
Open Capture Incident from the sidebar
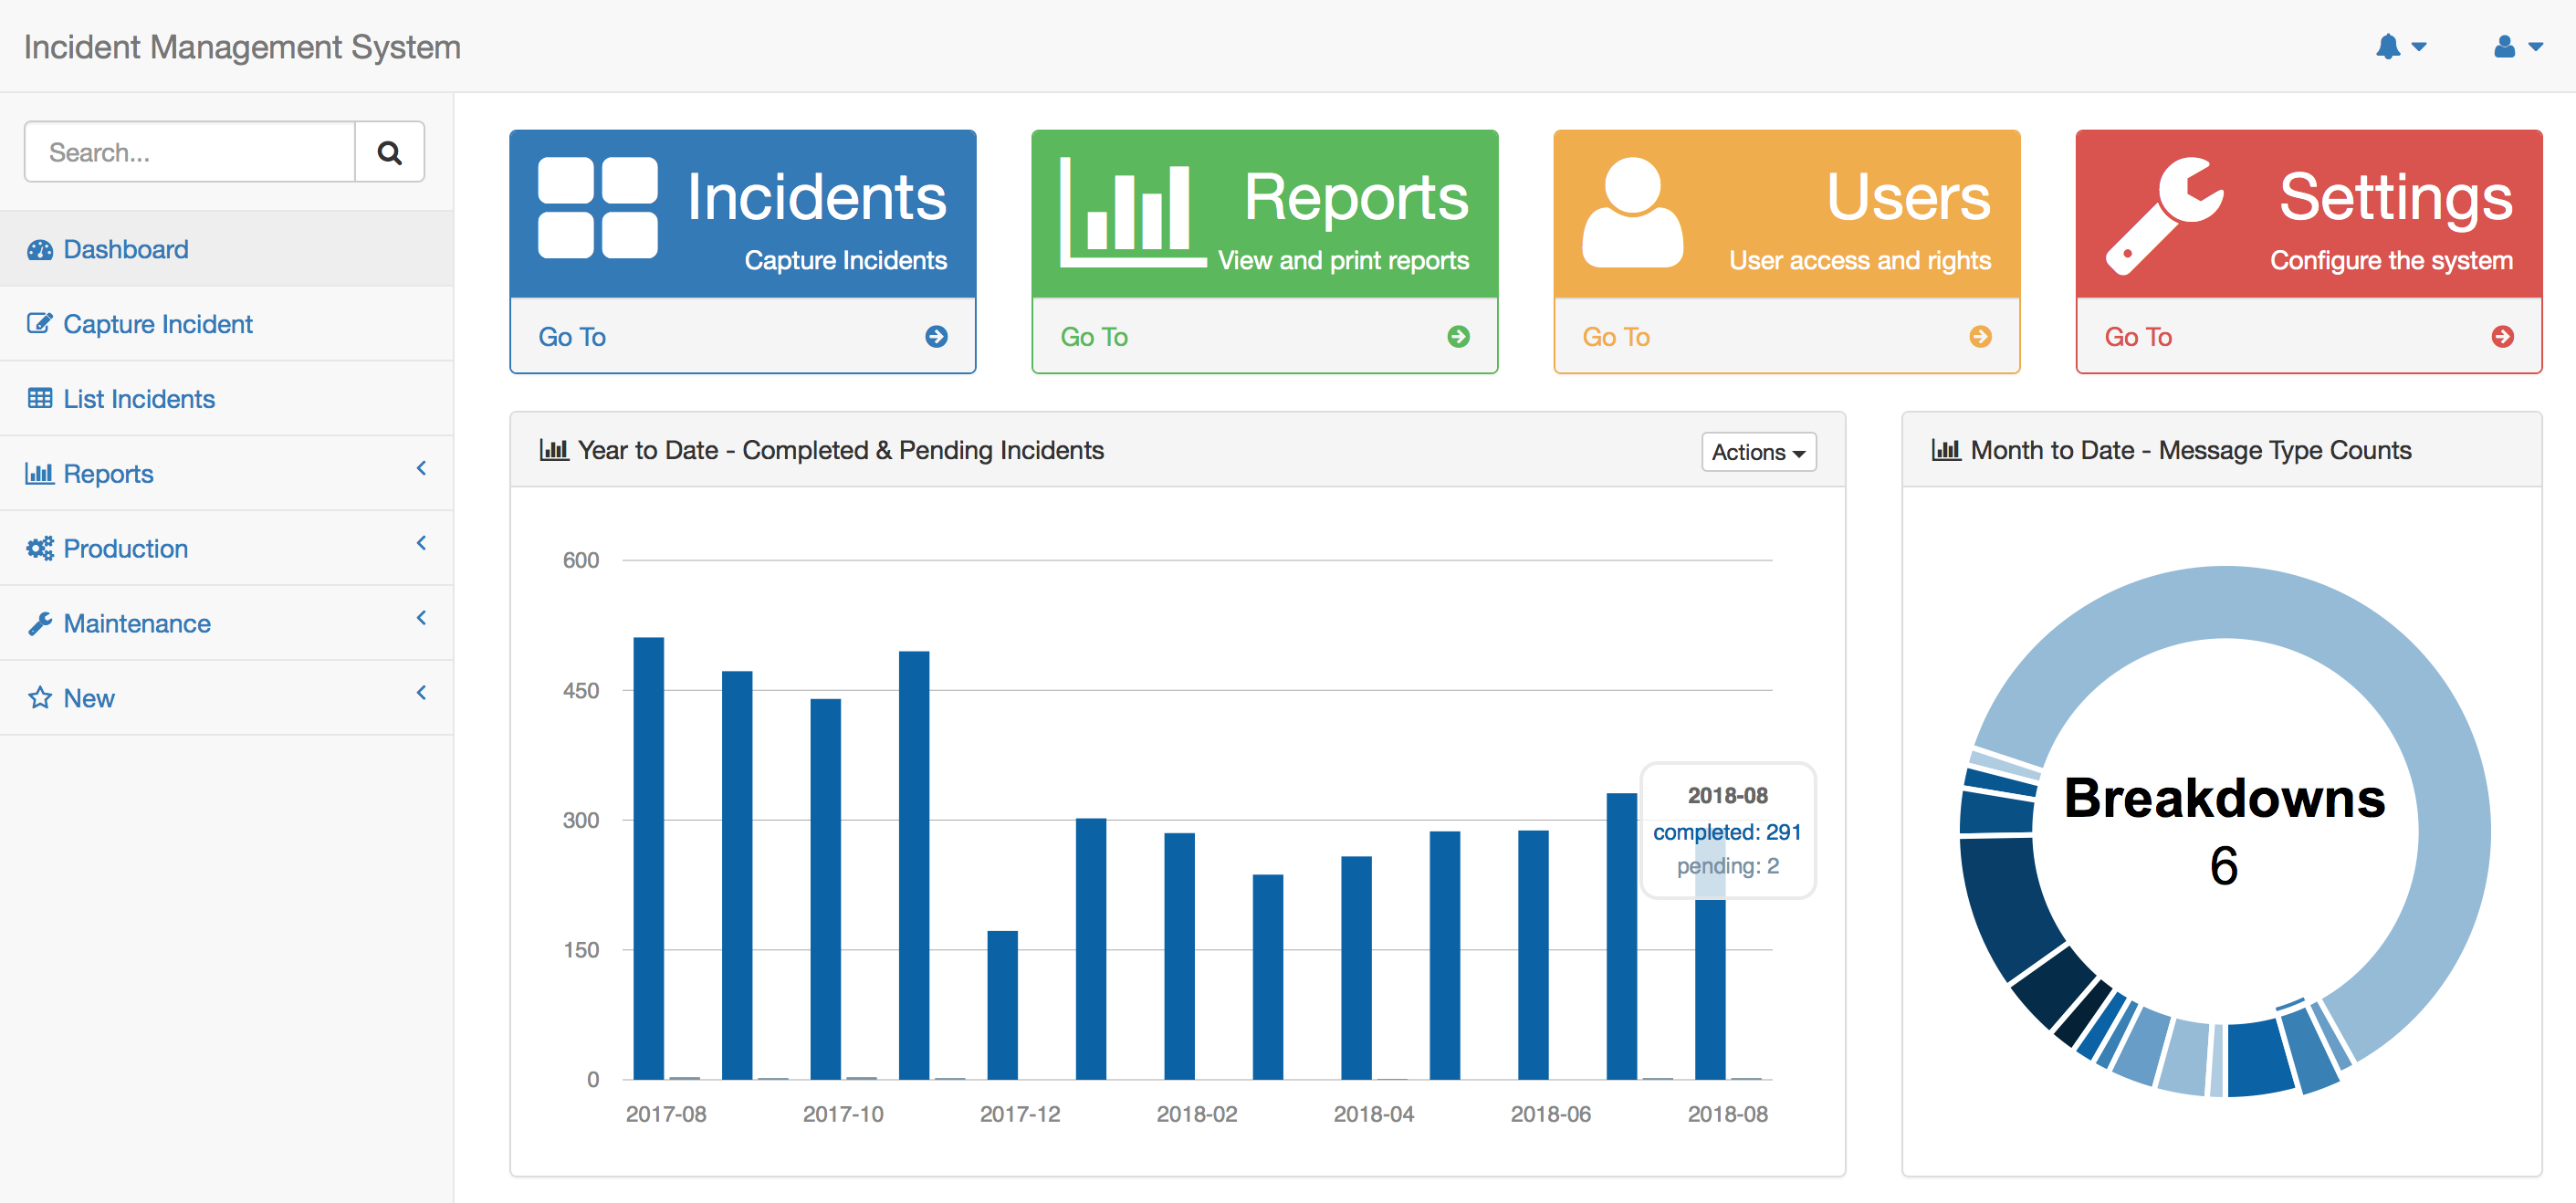click(x=157, y=324)
